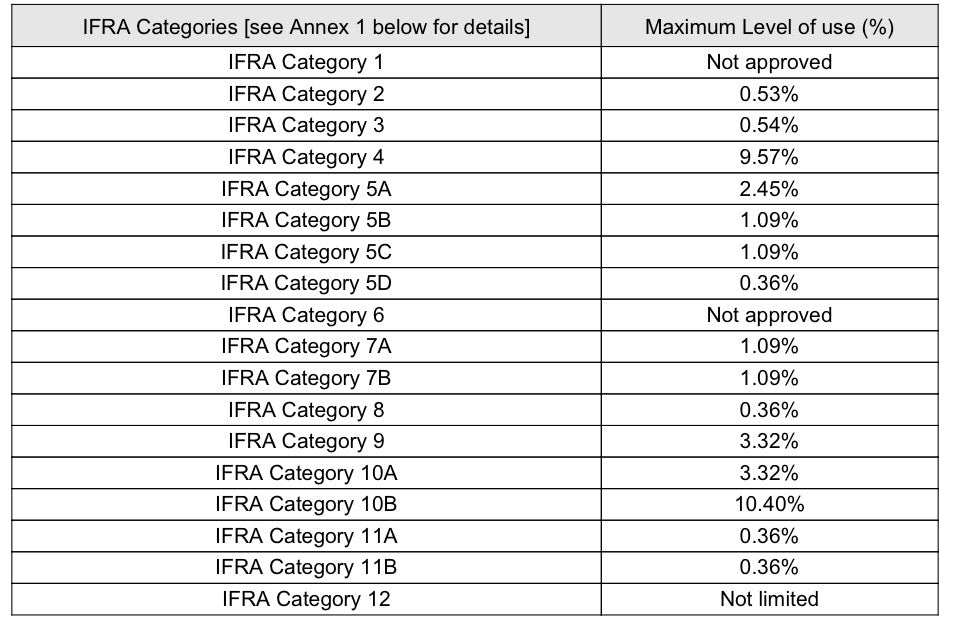Screen dimensions: 955x621
Task: Click Not approved value for Category 1
Action: pos(769,62)
